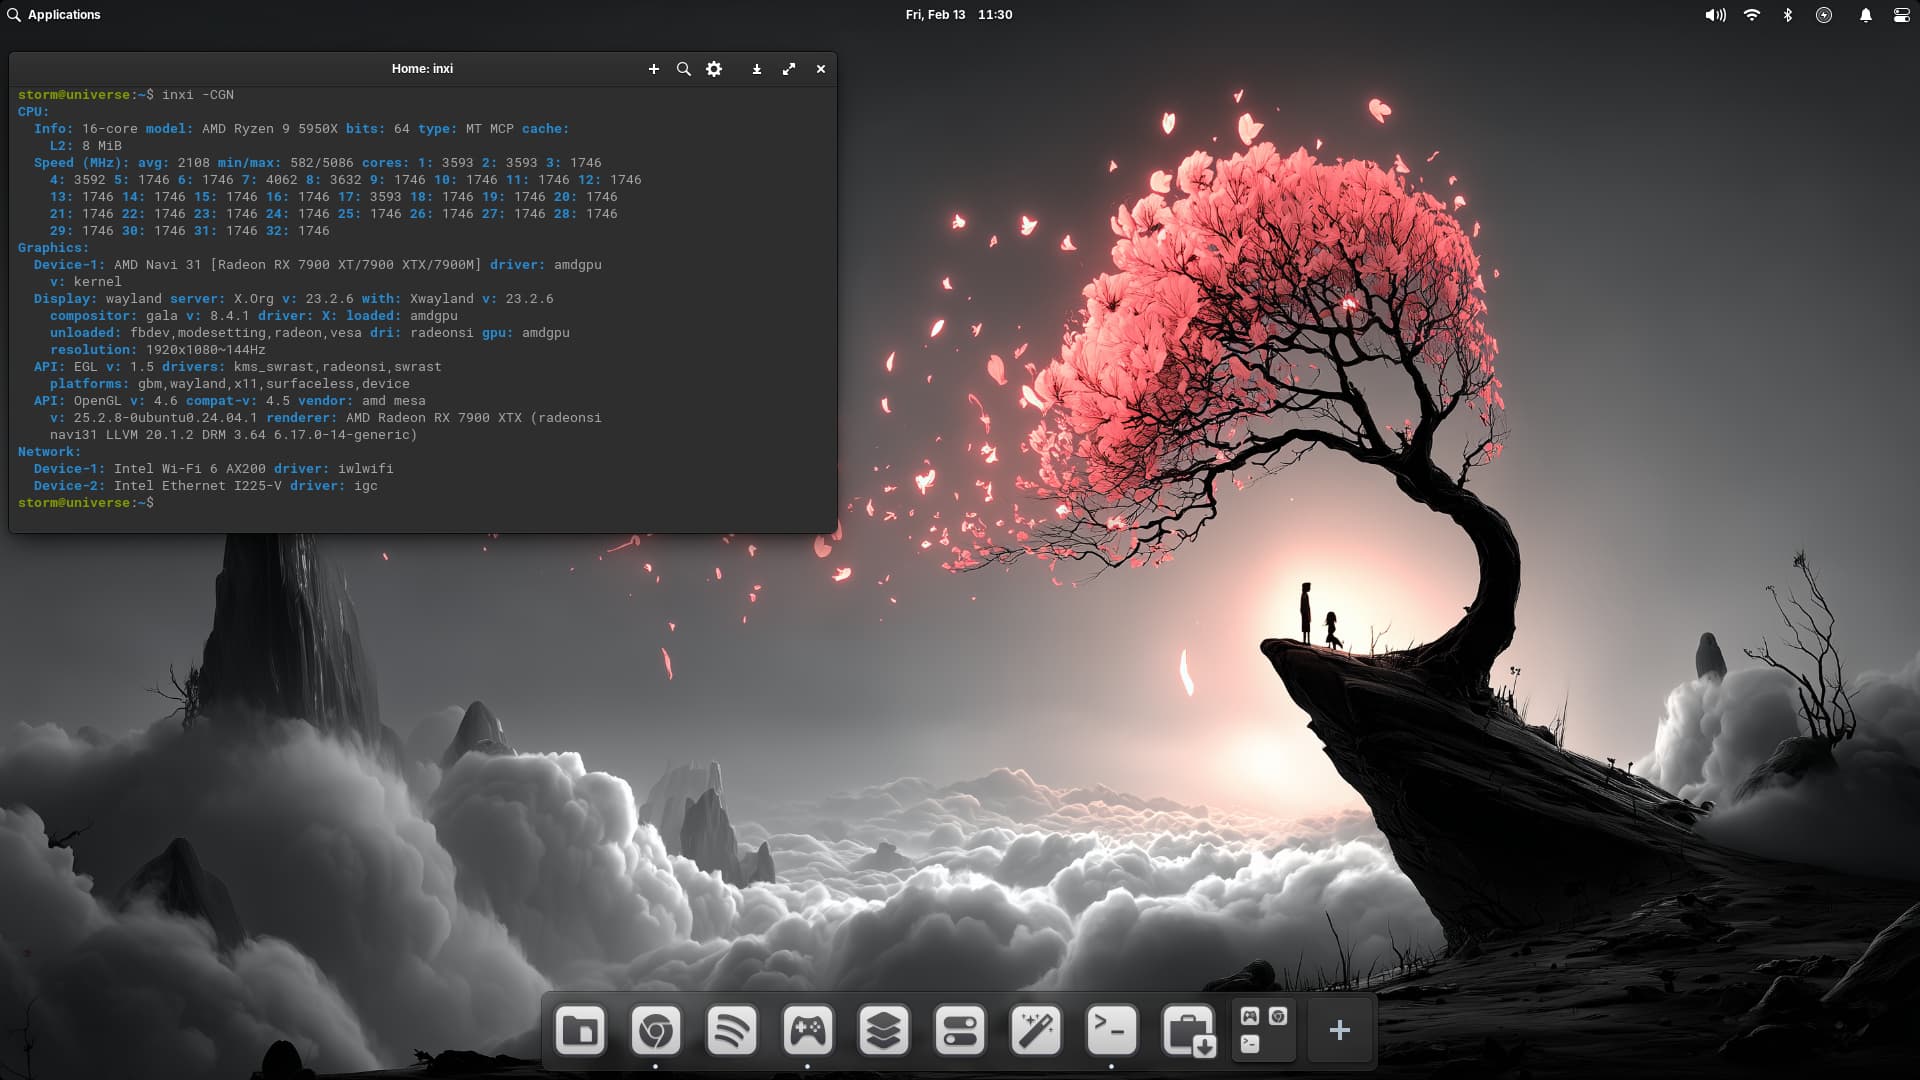The width and height of the screenshot is (1920, 1080).
Task: Open terminal settings gear menu
Action: pyautogui.click(x=714, y=69)
